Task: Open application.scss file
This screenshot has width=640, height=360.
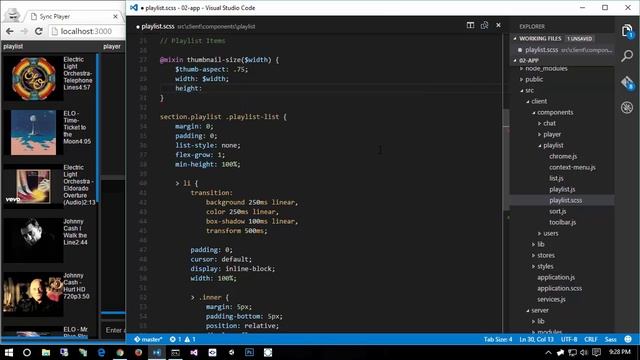Action: [560, 289]
